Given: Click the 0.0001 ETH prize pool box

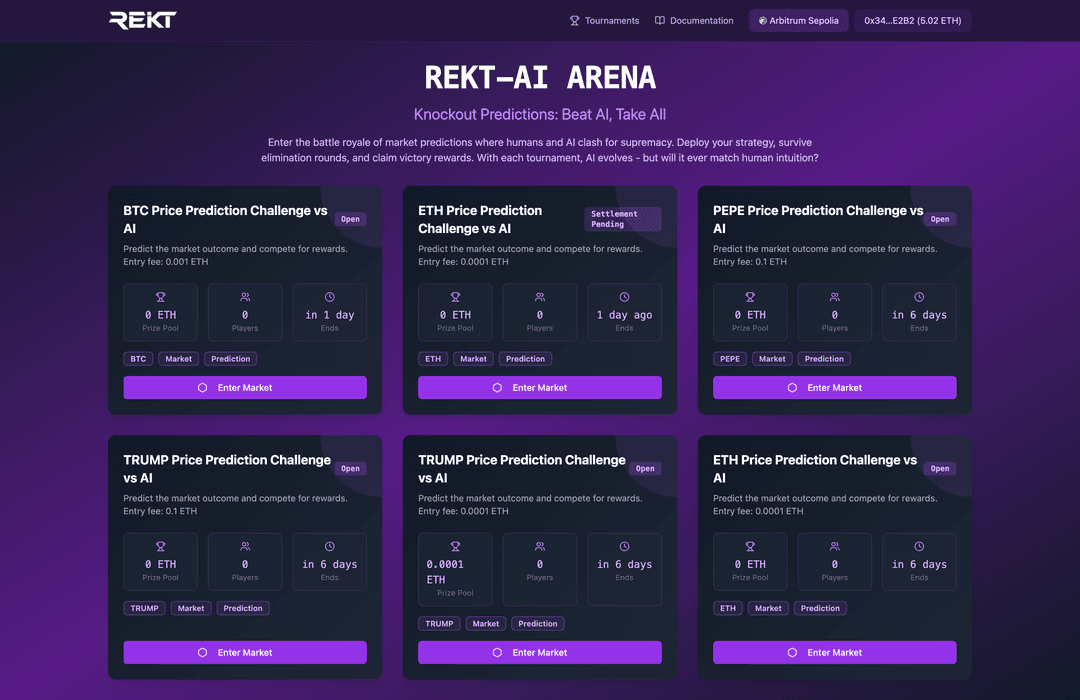Looking at the screenshot, I should (455, 569).
